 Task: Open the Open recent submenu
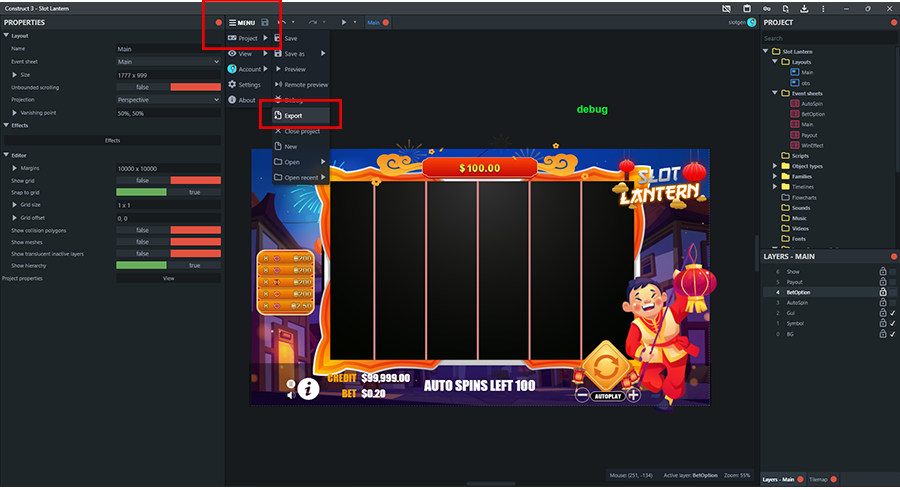coord(301,177)
